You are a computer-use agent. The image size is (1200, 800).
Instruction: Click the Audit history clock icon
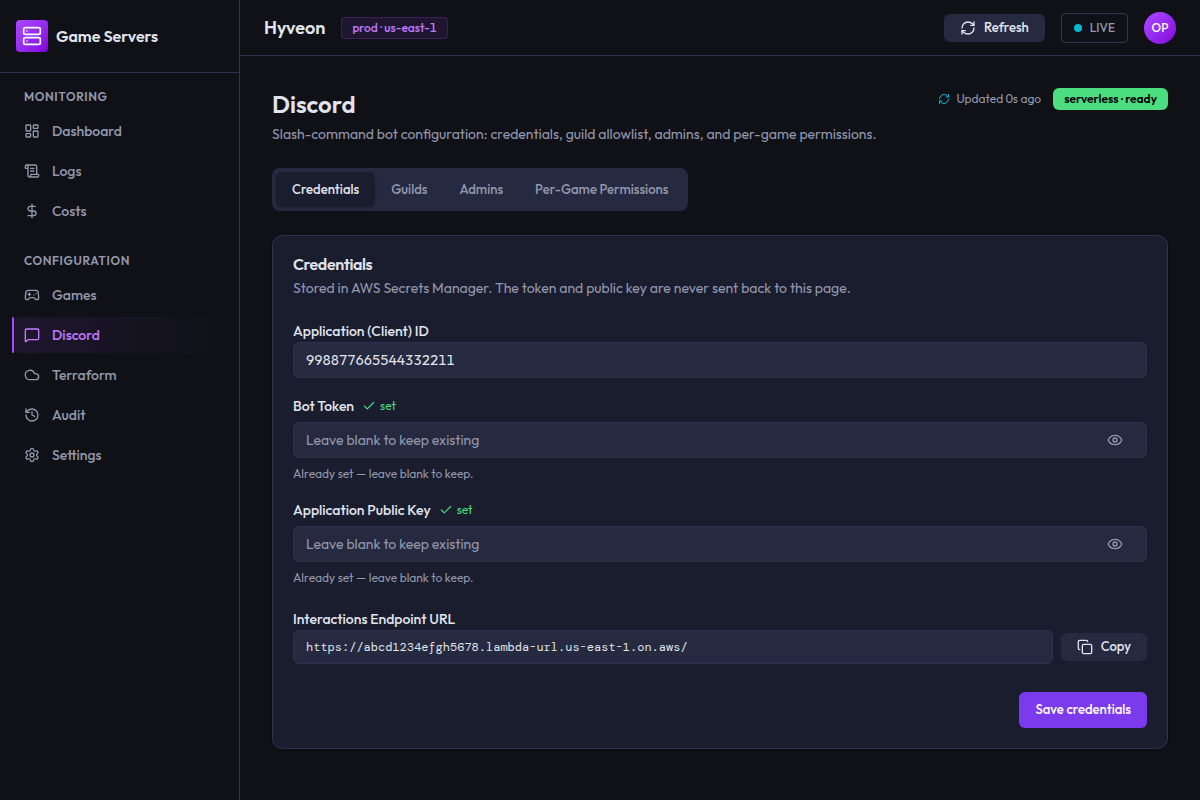(32, 415)
